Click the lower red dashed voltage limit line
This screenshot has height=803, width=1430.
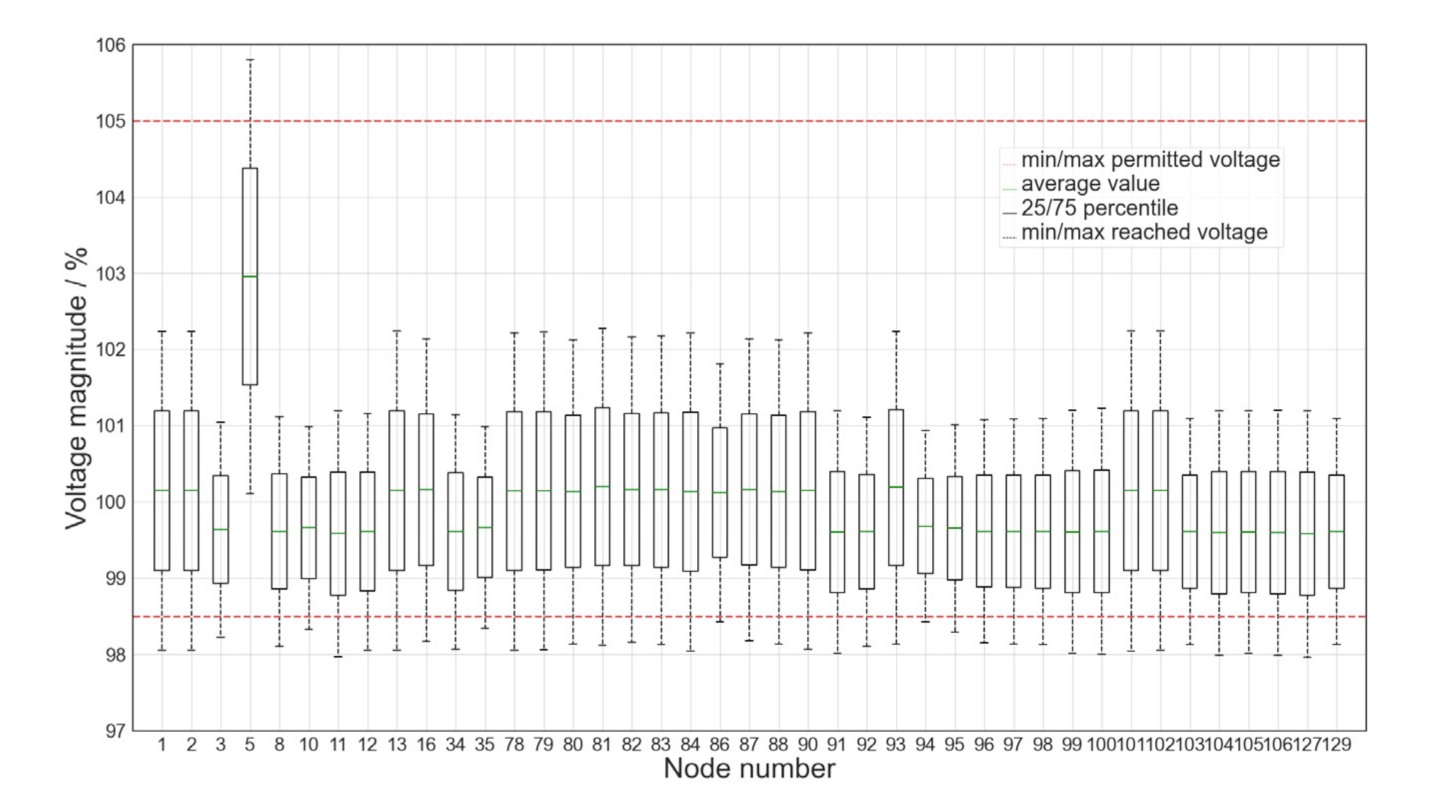tap(700, 617)
